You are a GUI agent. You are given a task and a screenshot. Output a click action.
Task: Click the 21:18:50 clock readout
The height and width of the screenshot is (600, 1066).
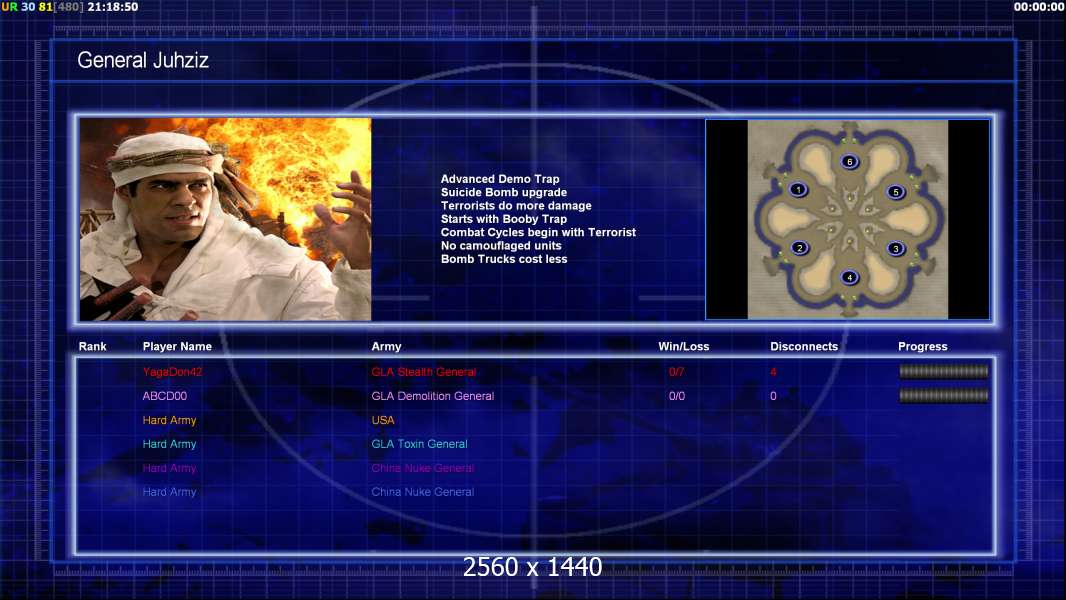113,7
